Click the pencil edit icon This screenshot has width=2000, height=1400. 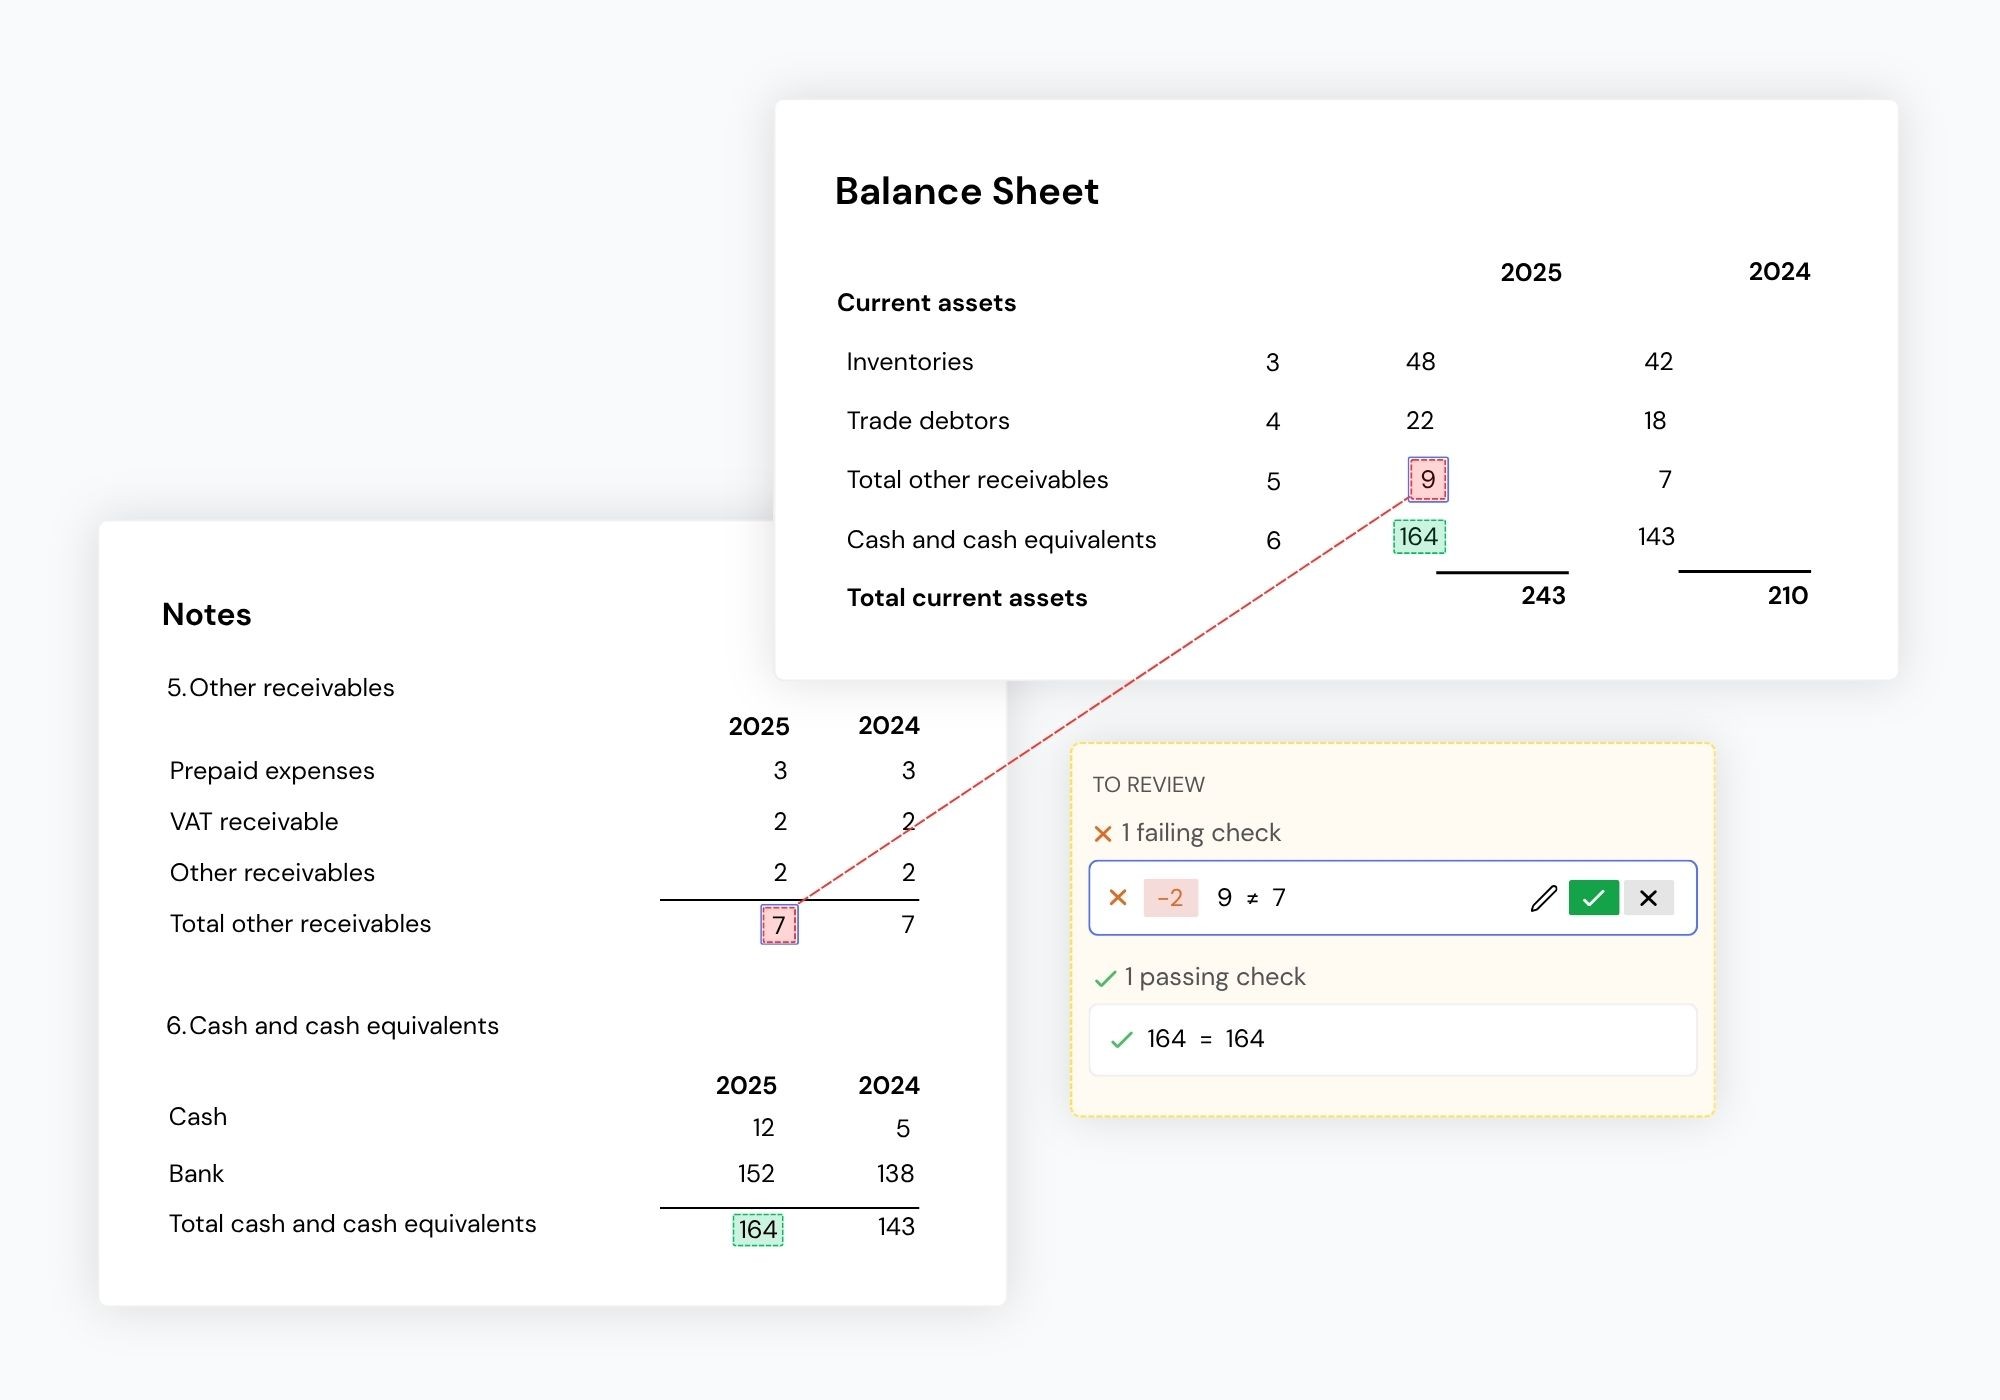1544,898
